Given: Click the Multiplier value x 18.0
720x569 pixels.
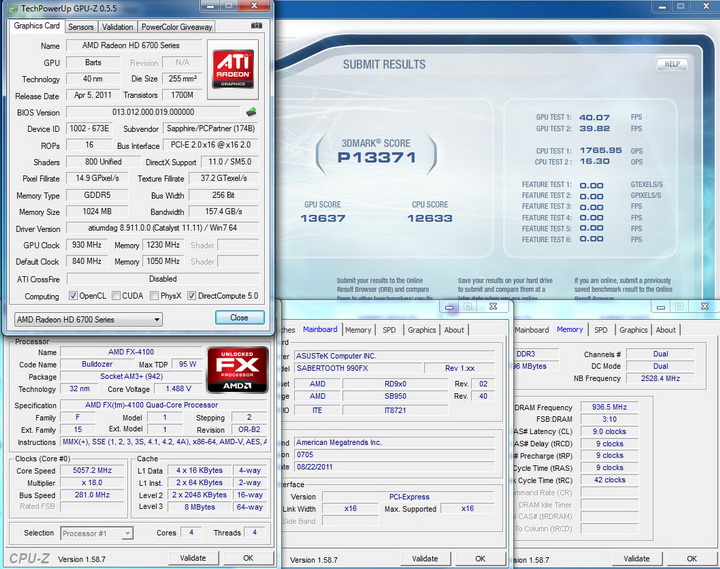Looking at the screenshot, I should pyautogui.click(x=92, y=483).
